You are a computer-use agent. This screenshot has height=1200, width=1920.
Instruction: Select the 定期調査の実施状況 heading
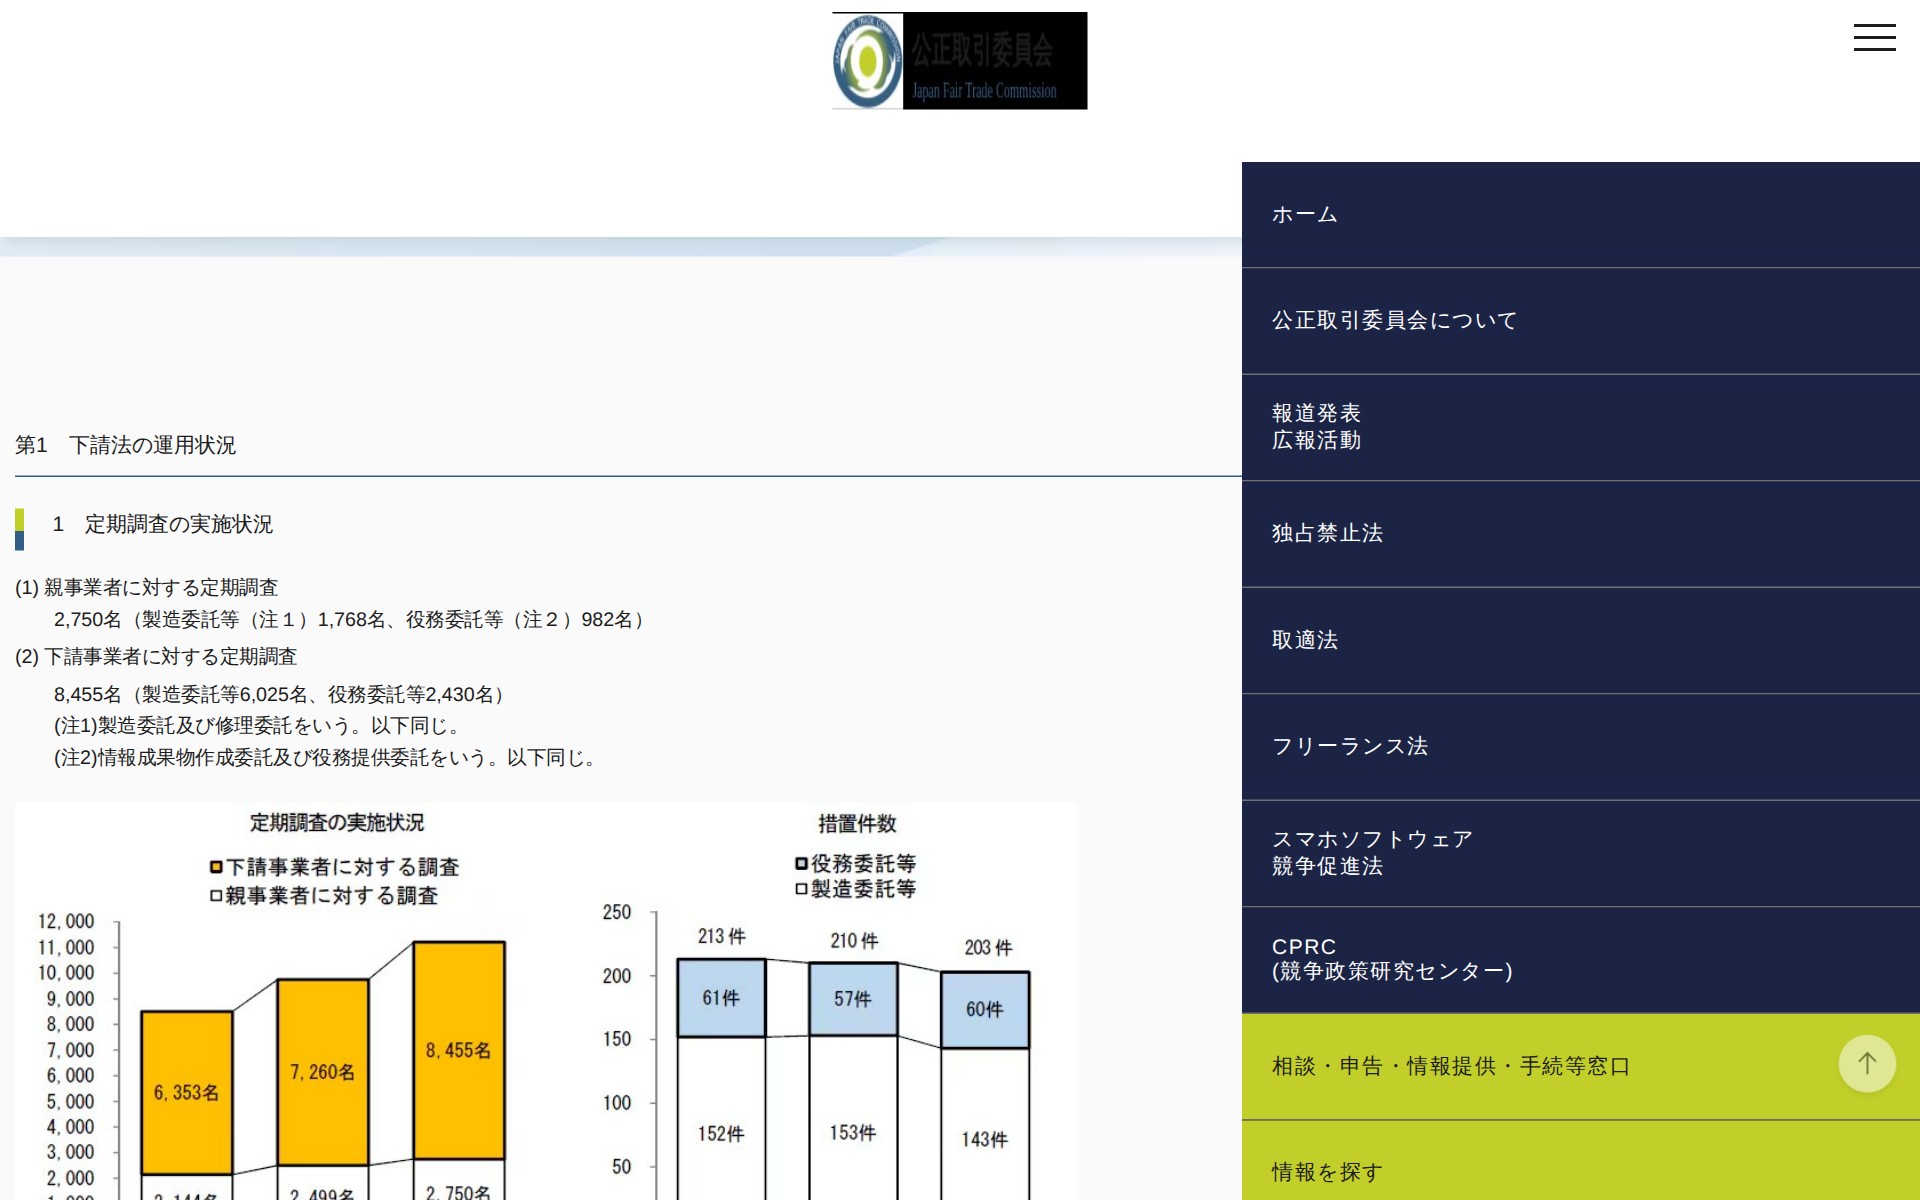163,524
